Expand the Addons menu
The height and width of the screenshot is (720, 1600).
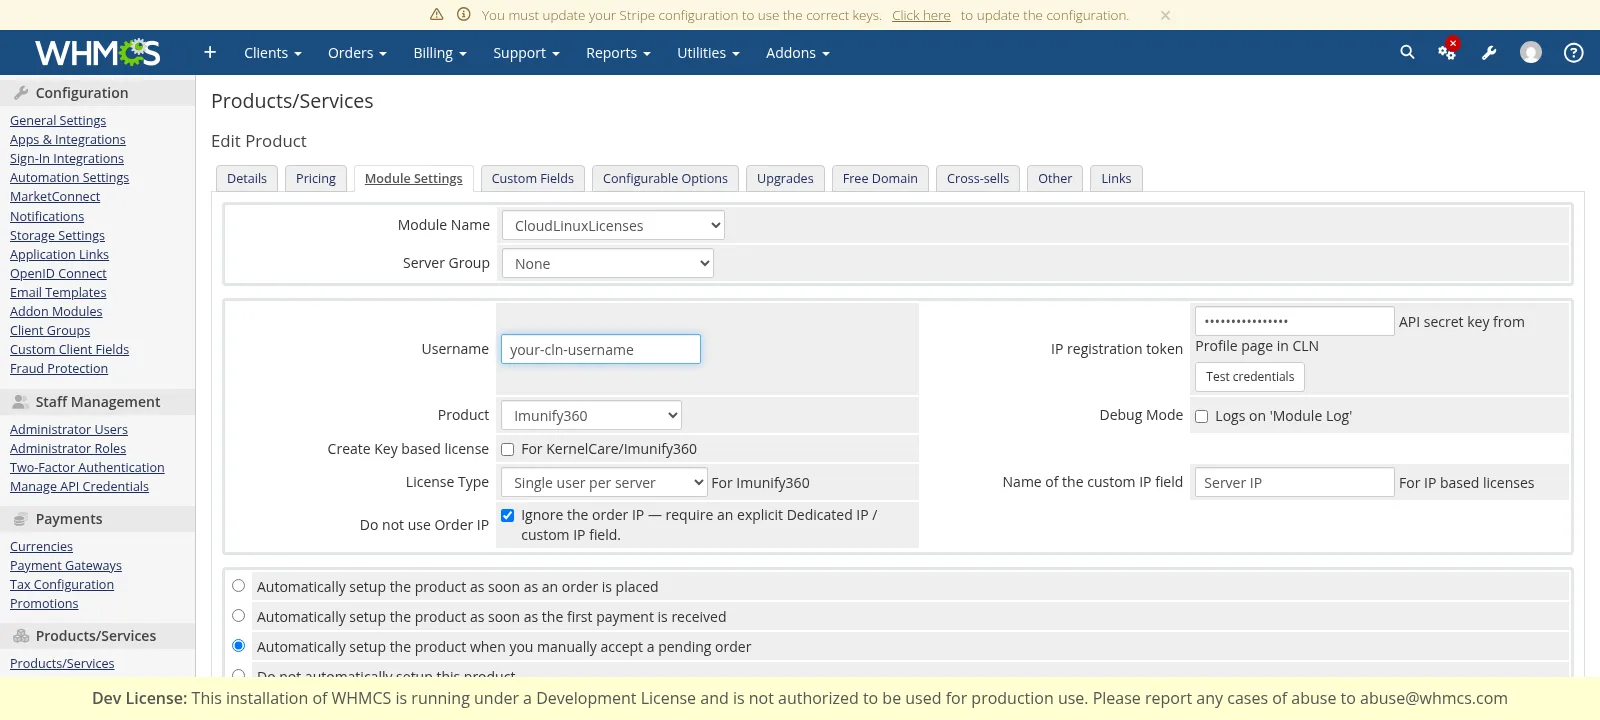798,53
